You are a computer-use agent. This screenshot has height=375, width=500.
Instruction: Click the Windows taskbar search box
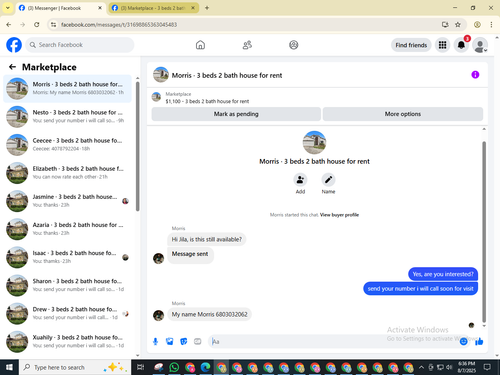point(75,367)
